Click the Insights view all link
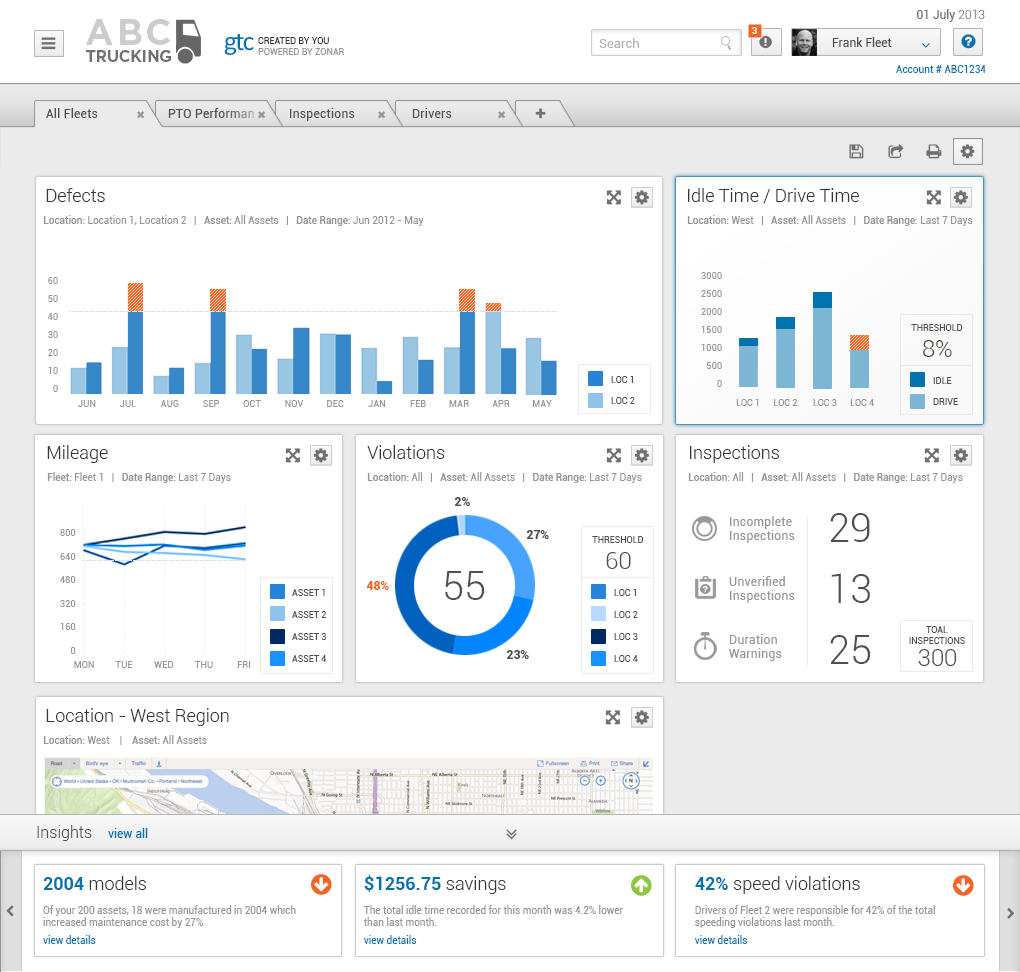This screenshot has width=1020, height=972. click(x=127, y=833)
